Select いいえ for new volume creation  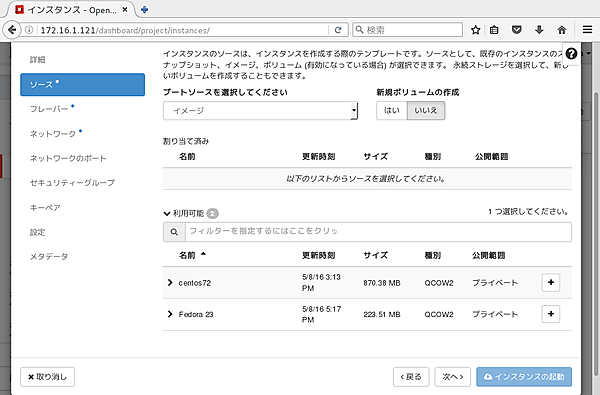click(426, 111)
